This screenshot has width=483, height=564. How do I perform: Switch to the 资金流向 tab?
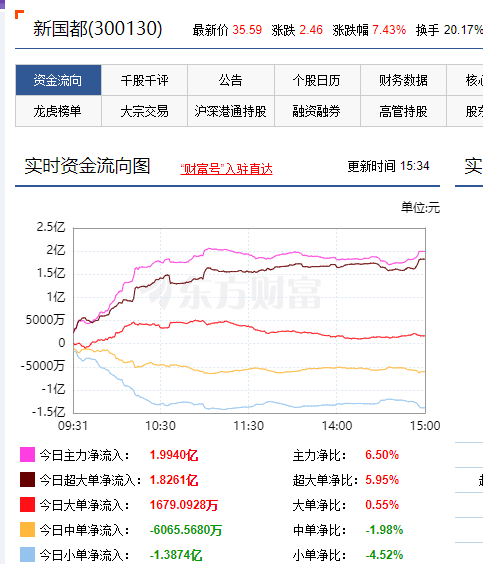pyautogui.click(x=58, y=80)
